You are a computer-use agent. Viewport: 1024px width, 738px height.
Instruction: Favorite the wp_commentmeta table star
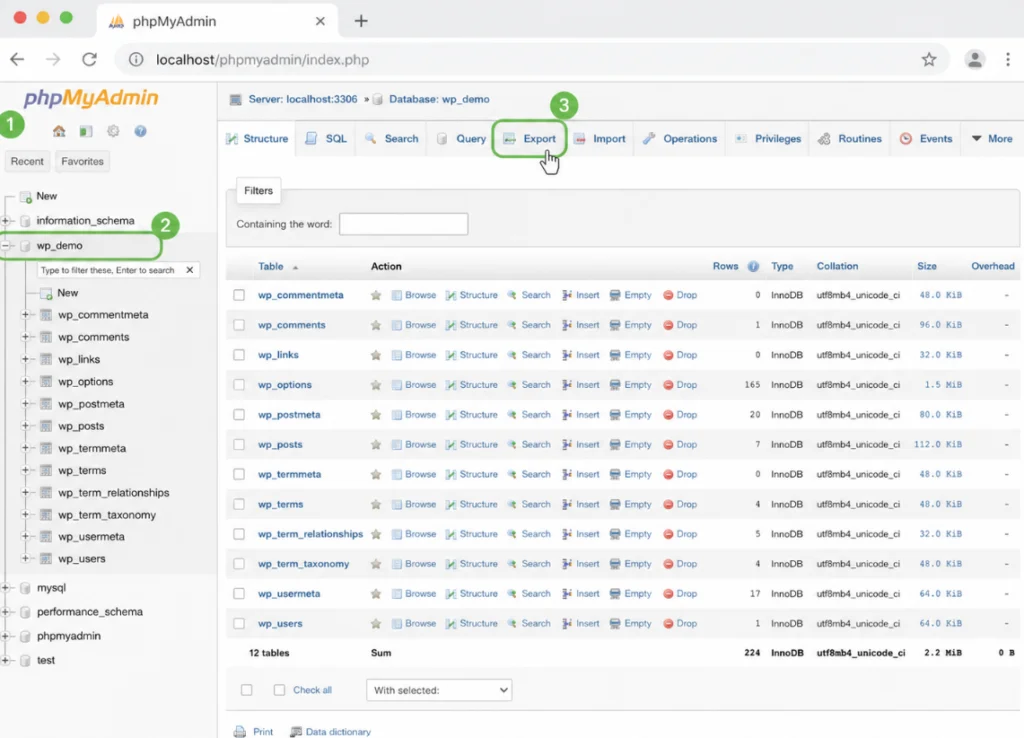(x=376, y=295)
